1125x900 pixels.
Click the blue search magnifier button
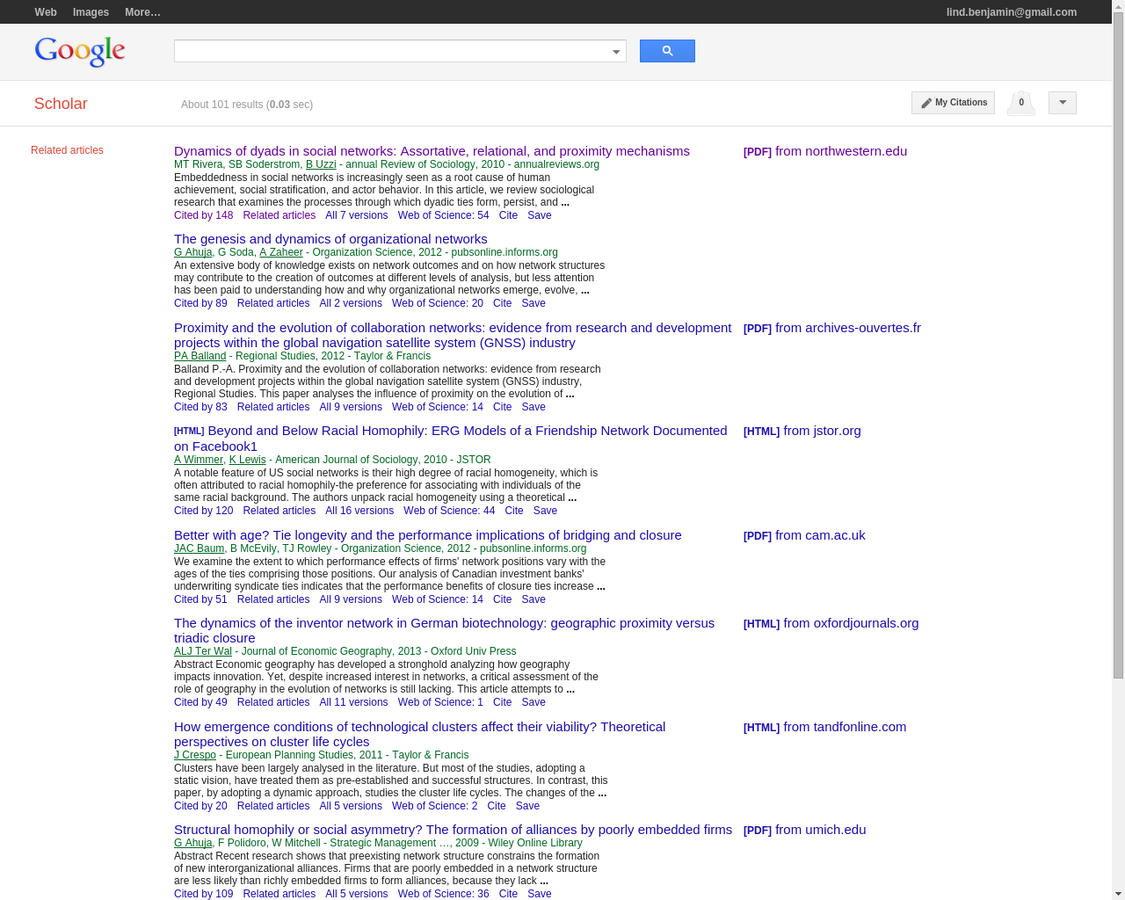coord(667,51)
